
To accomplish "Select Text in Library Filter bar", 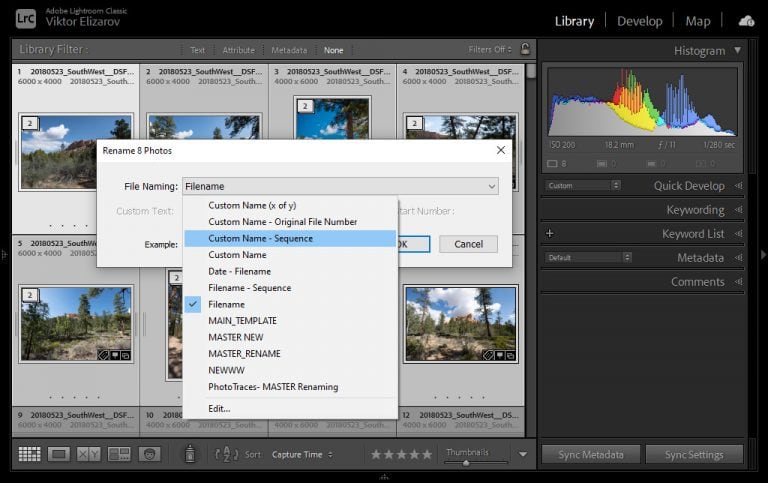I will coord(197,50).
